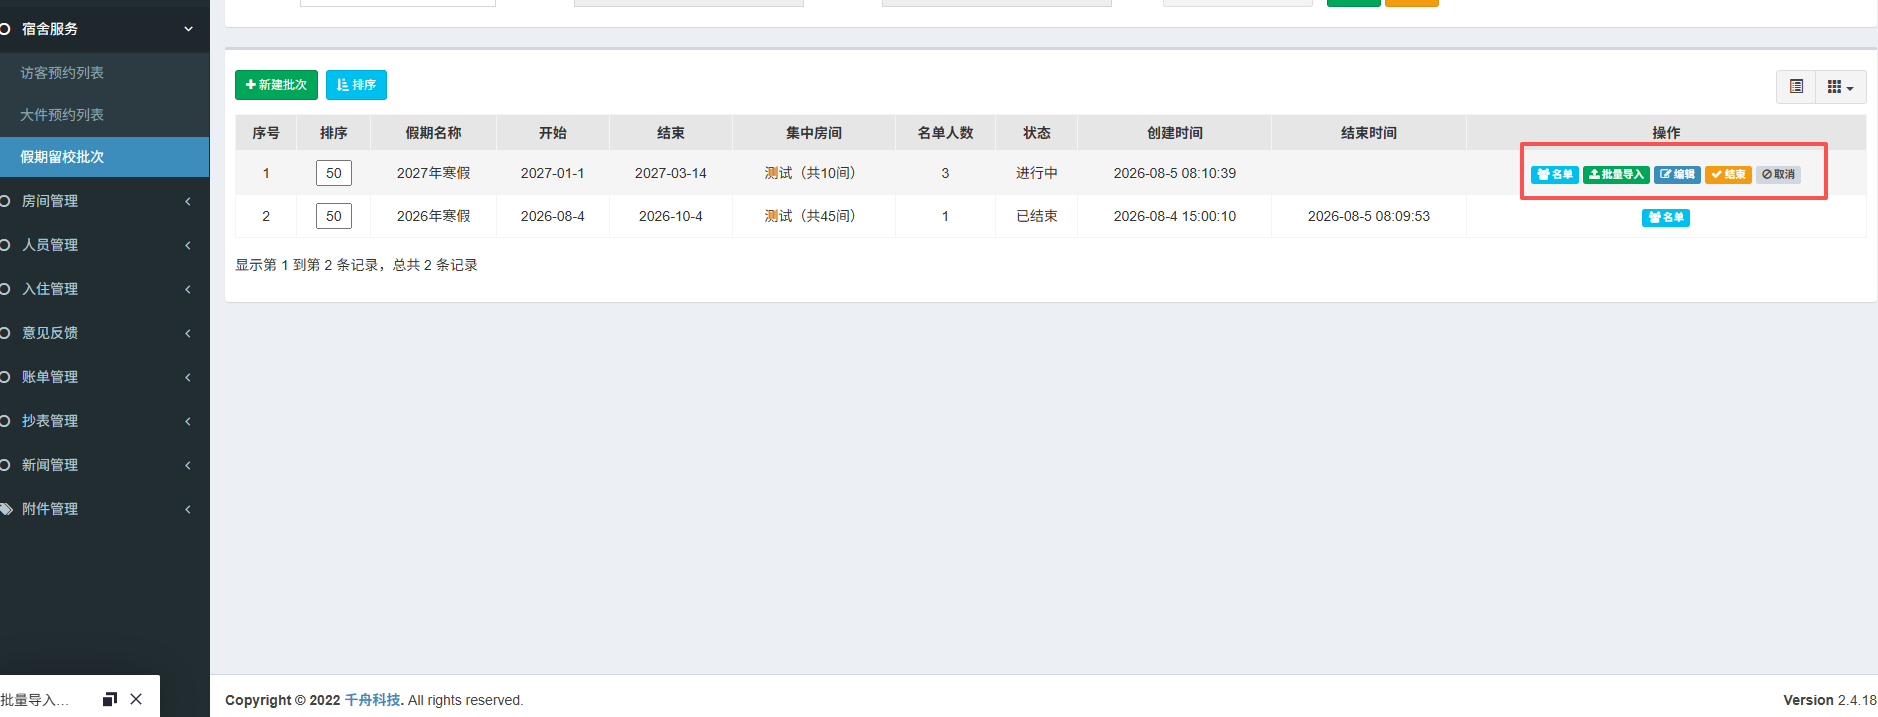Restore the minimized 批量导入 window
Screen dimensions: 1878x717
(110, 699)
